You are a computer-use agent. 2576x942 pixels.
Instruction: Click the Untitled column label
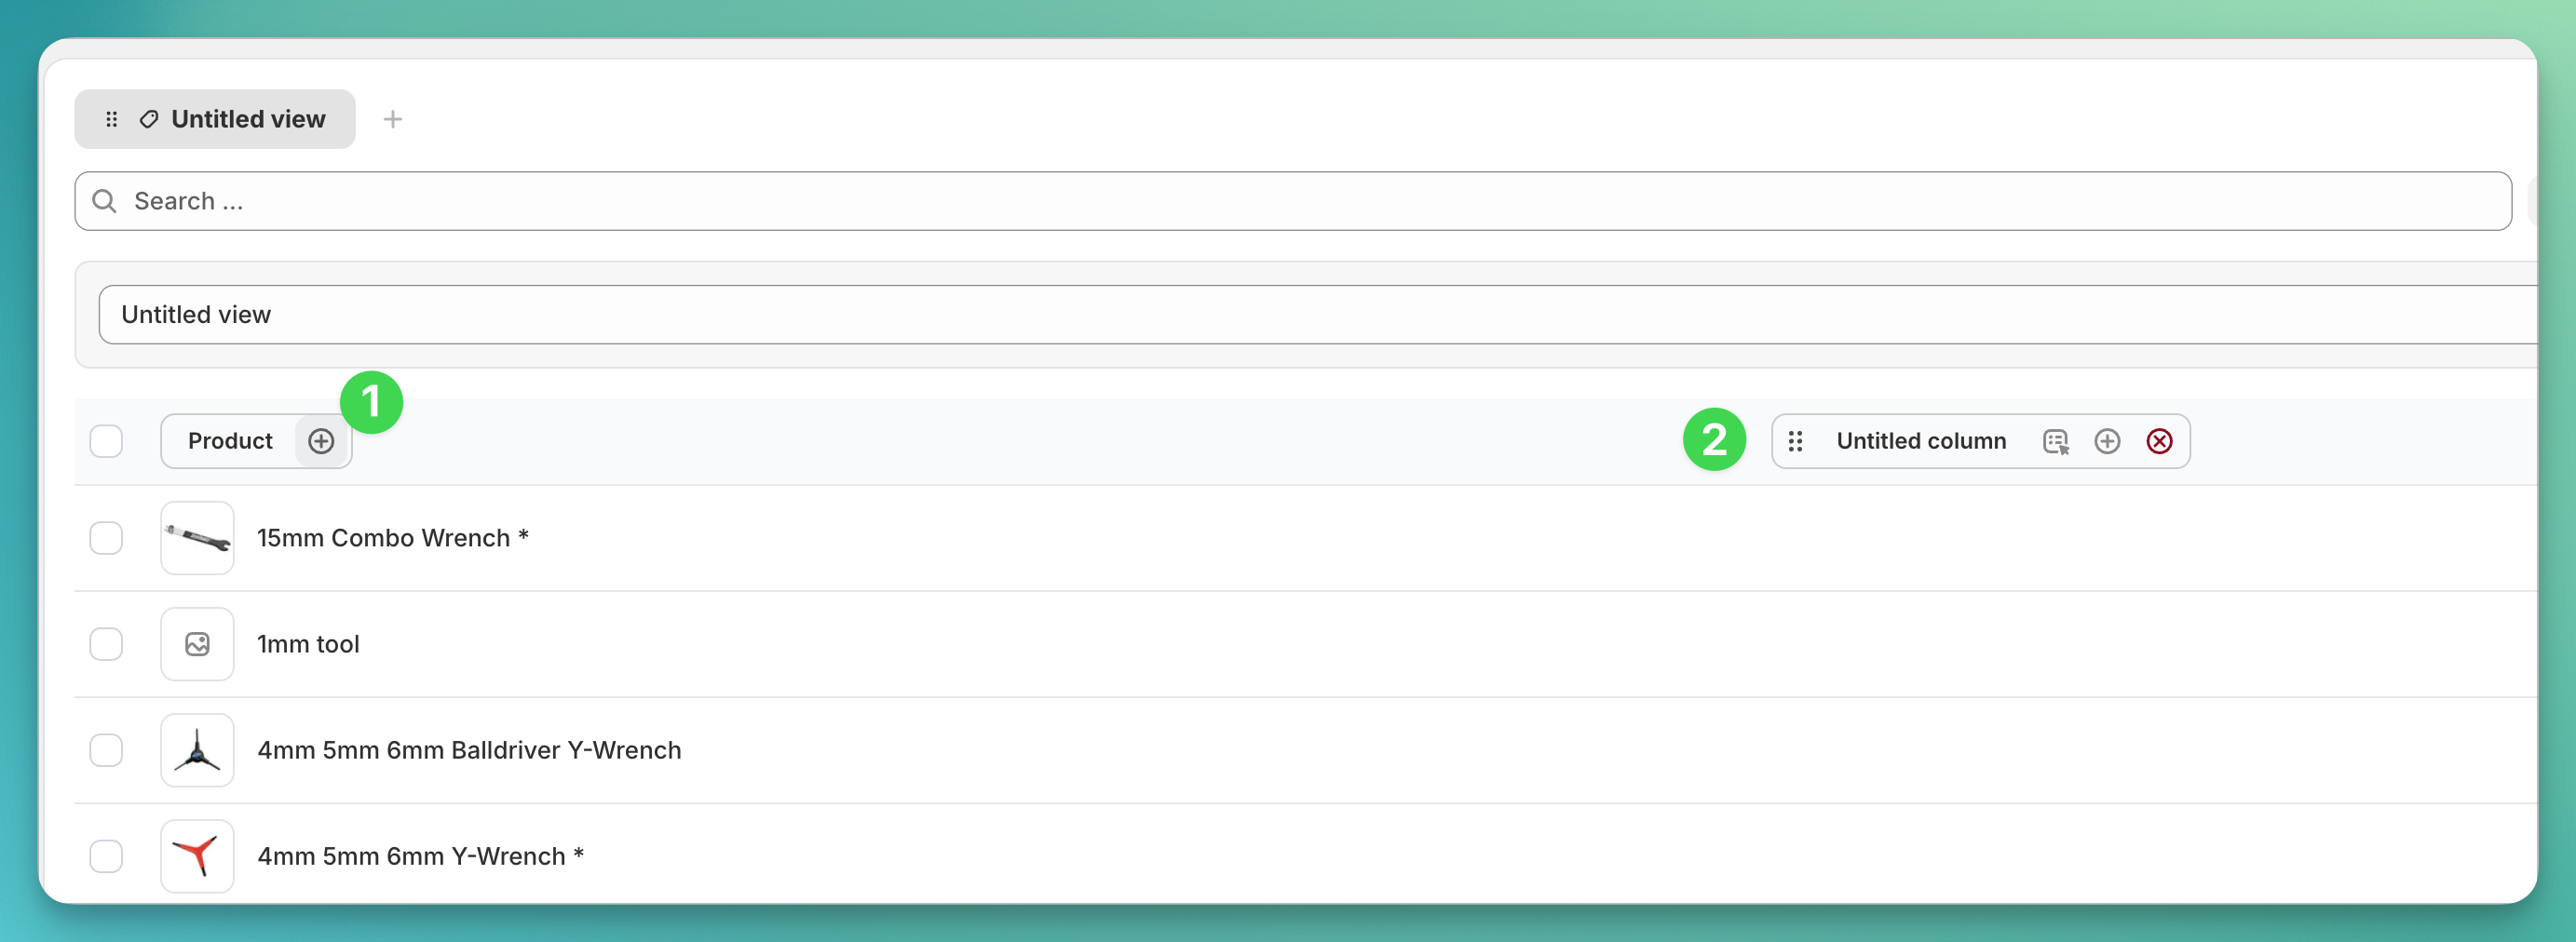[1920, 441]
